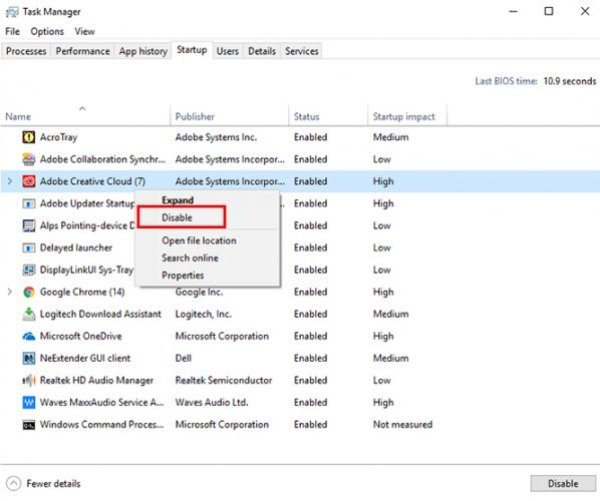
Task: Open the Options menu
Action: tap(47, 32)
